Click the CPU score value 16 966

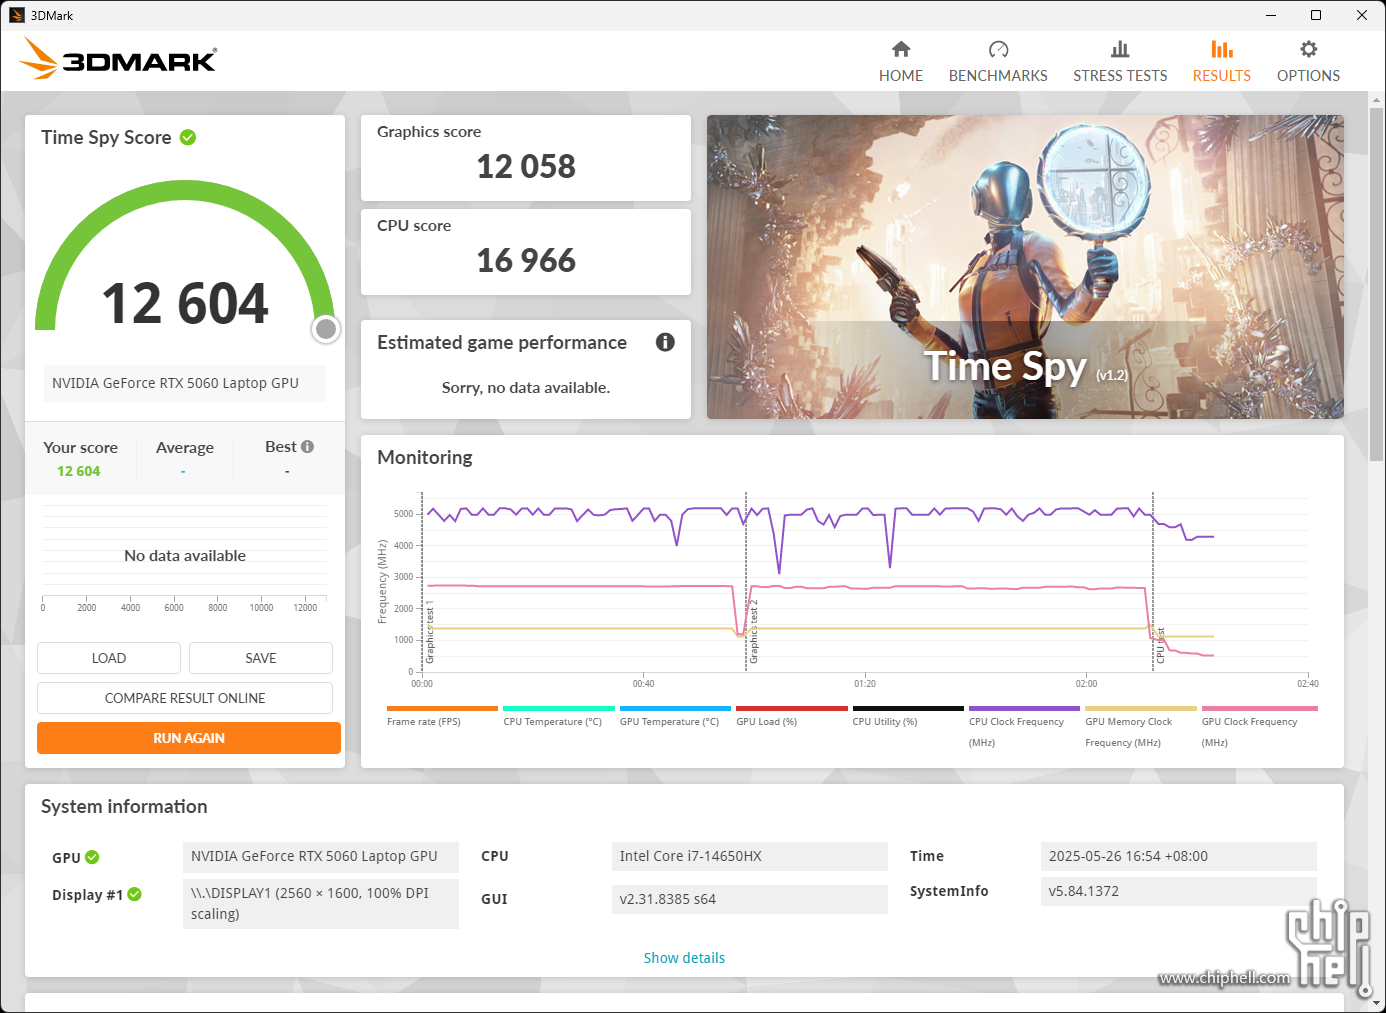(x=526, y=260)
